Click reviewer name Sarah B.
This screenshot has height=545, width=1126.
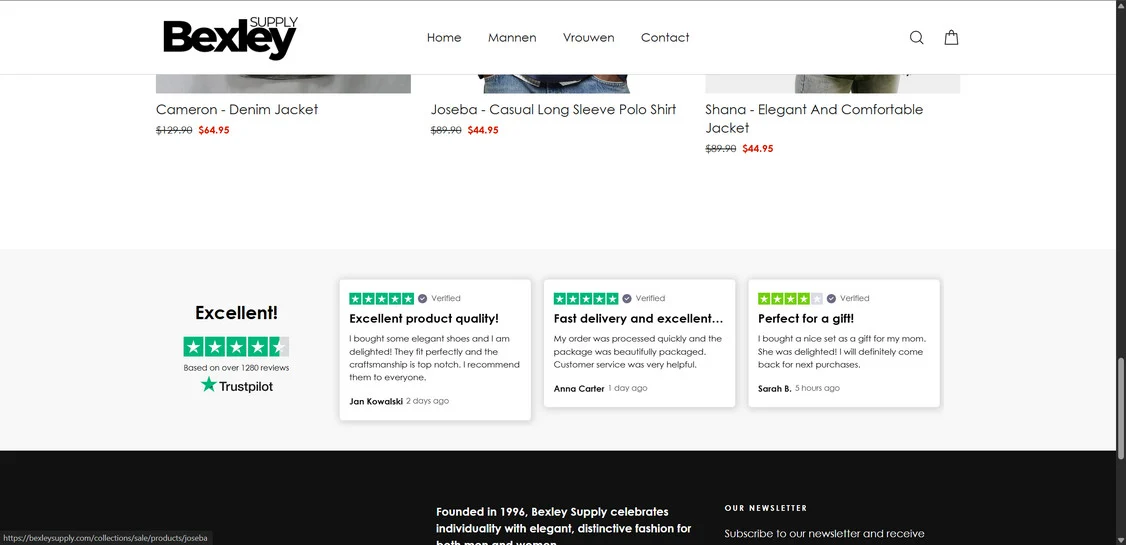774,388
